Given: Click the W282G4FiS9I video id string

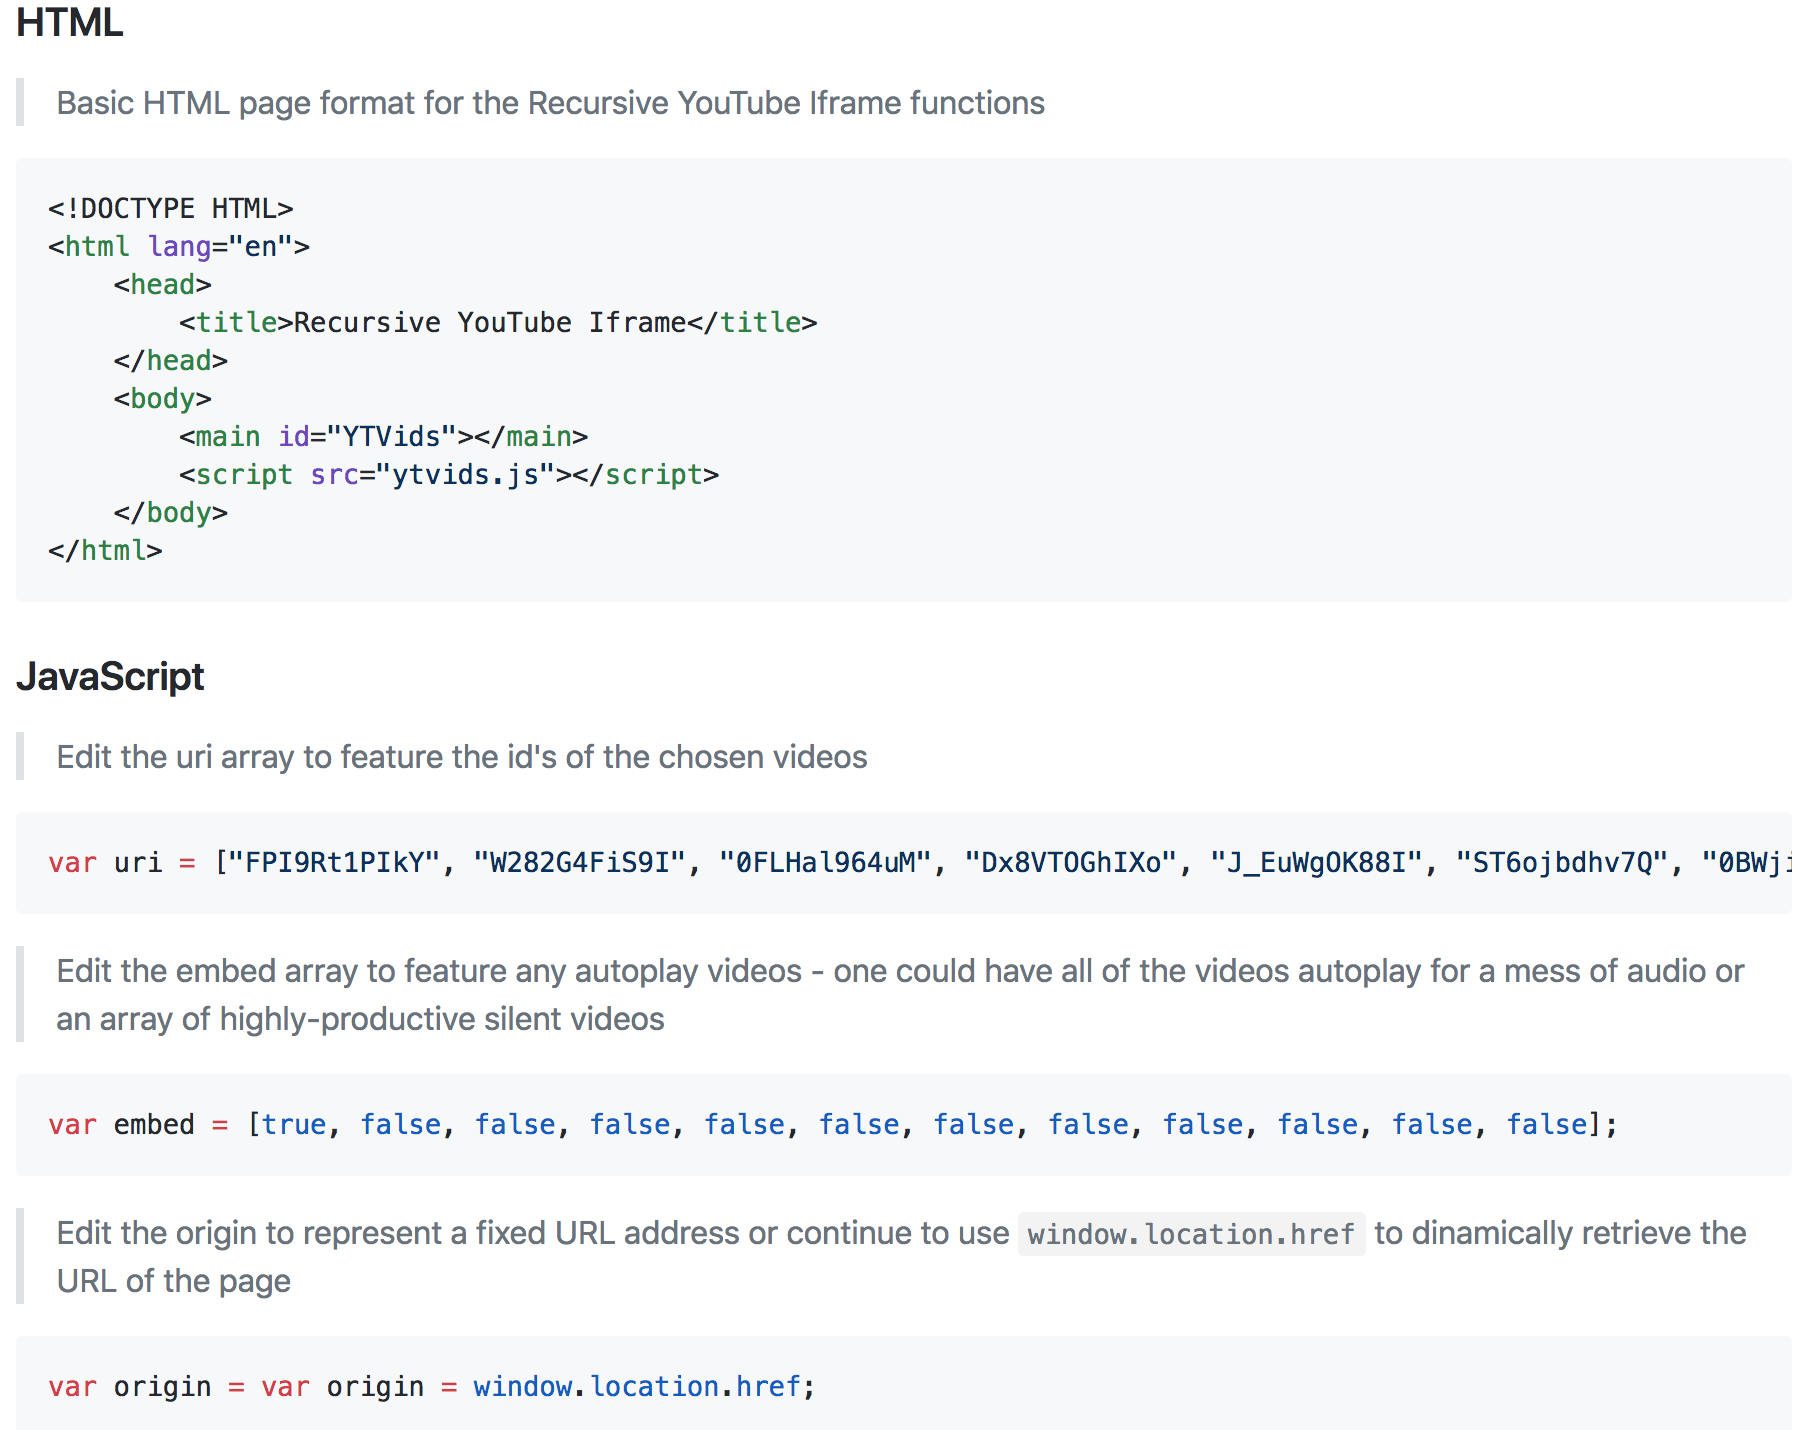Looking at the screenshot, I should point(580,863).
